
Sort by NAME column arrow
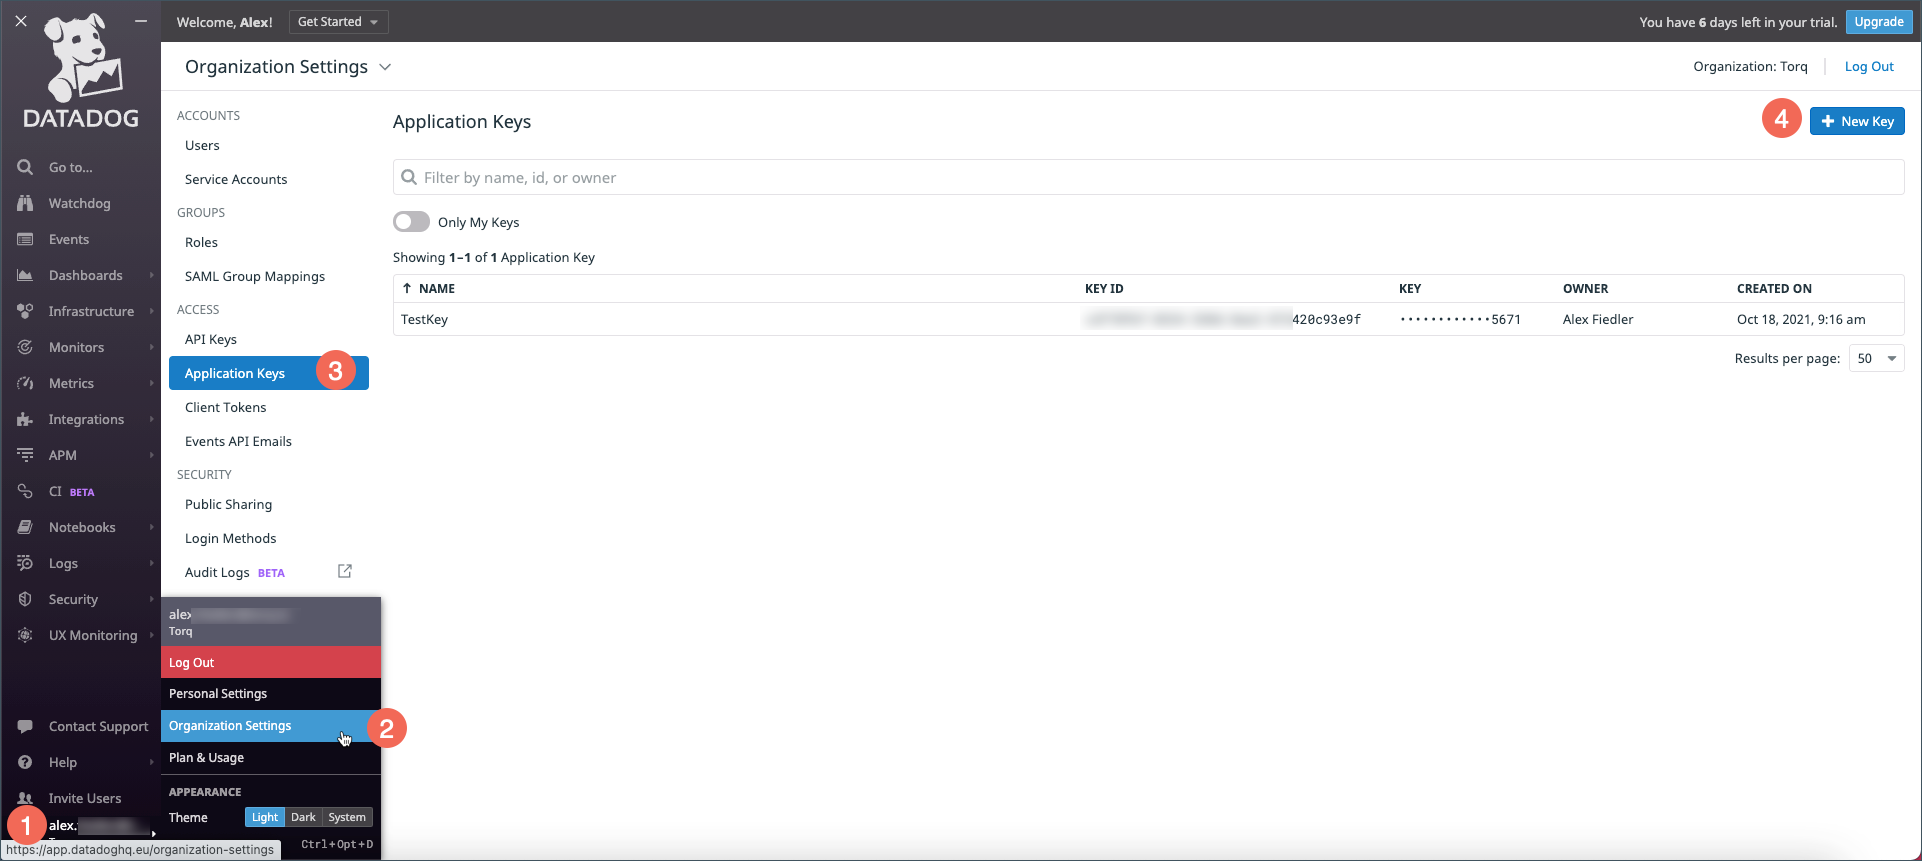(x=407, y=288)
